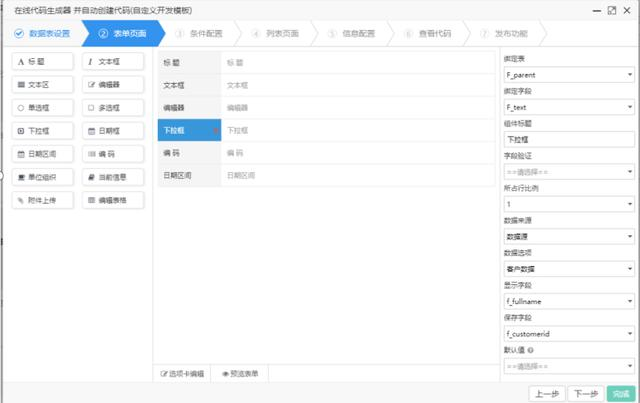Go to the 发布功能 step

(504, 33)
